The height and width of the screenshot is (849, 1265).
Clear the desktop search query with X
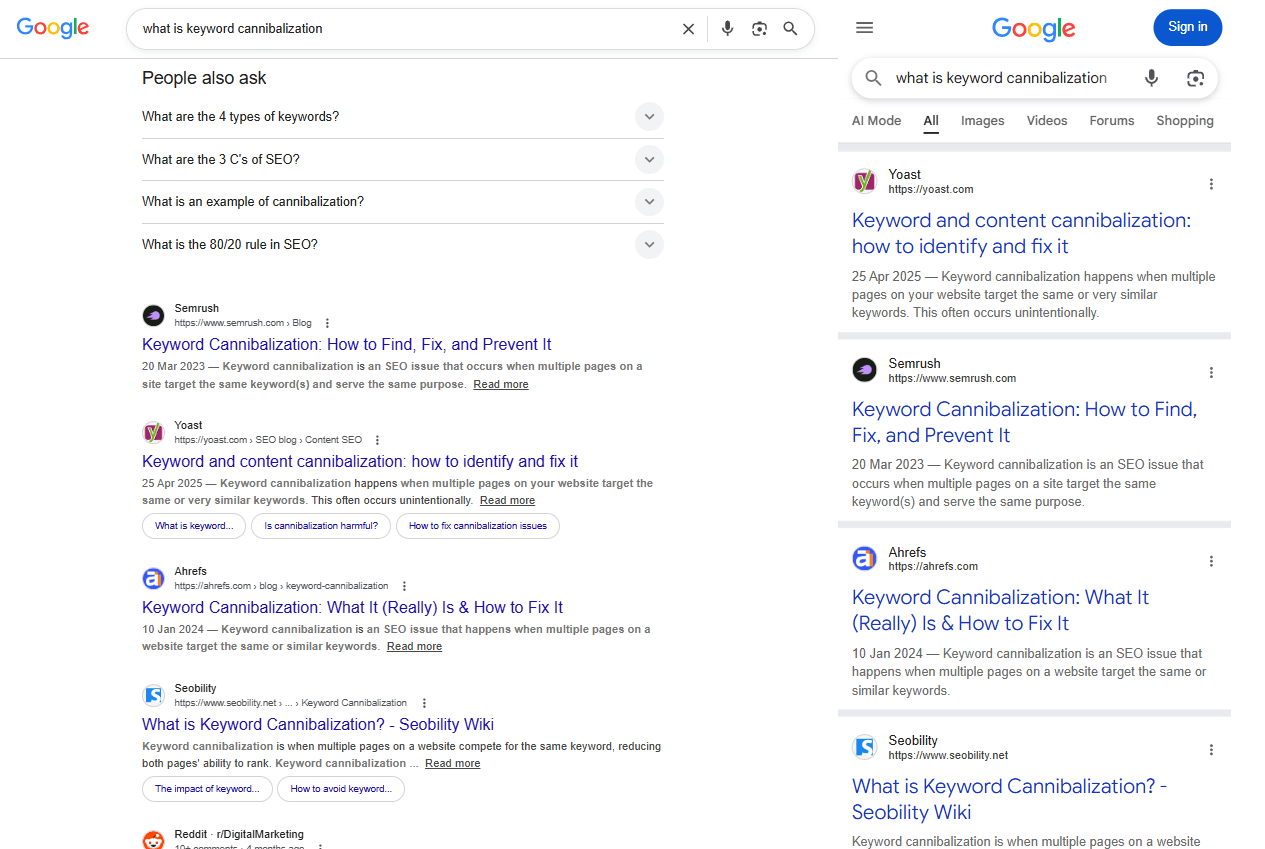click(688, 29)
